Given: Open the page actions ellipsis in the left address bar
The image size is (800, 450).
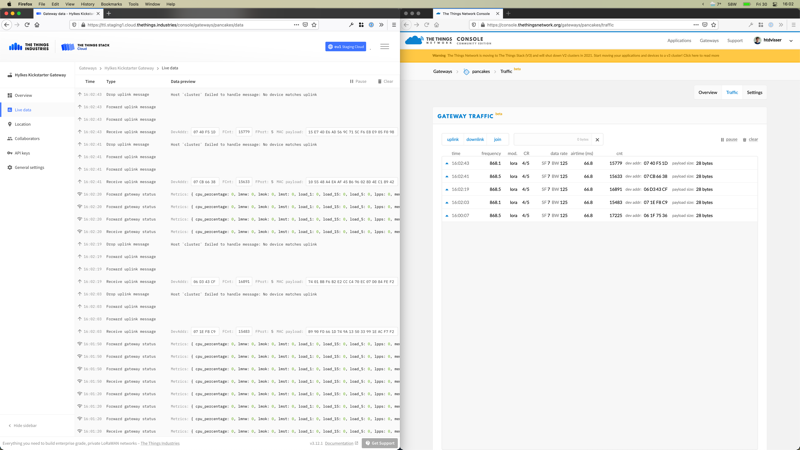Looking at the screenshot, I should point(296,24).
